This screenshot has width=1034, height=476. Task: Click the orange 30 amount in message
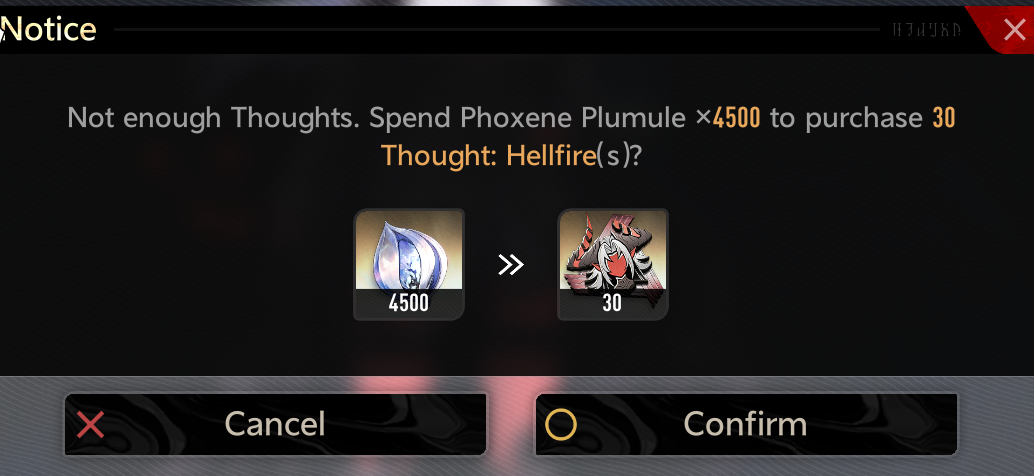(x=944, y=118)
